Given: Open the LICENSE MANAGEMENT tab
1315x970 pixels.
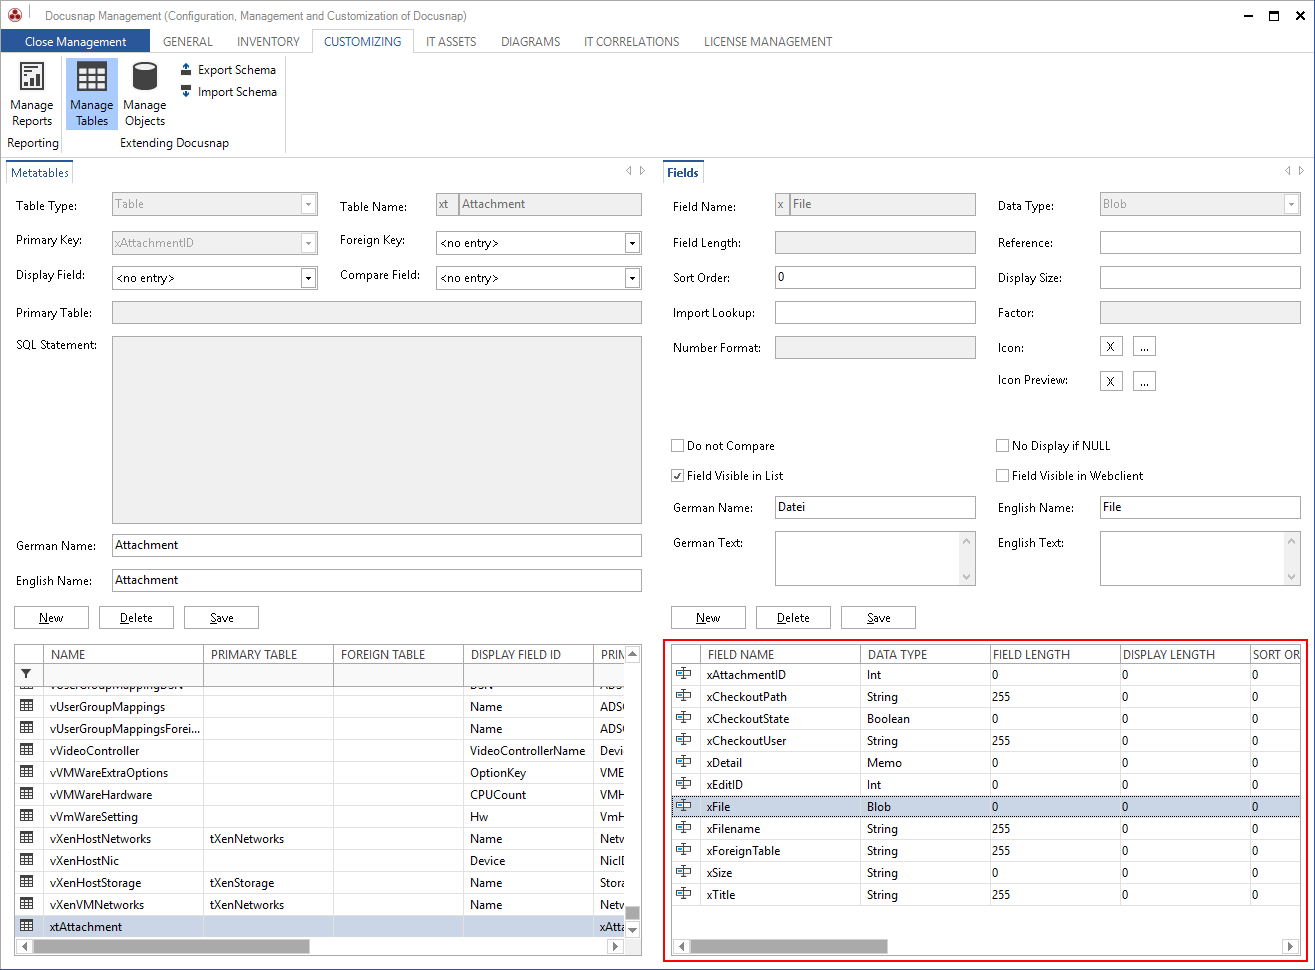Looking at the screenshot, I should click(768, 42).
